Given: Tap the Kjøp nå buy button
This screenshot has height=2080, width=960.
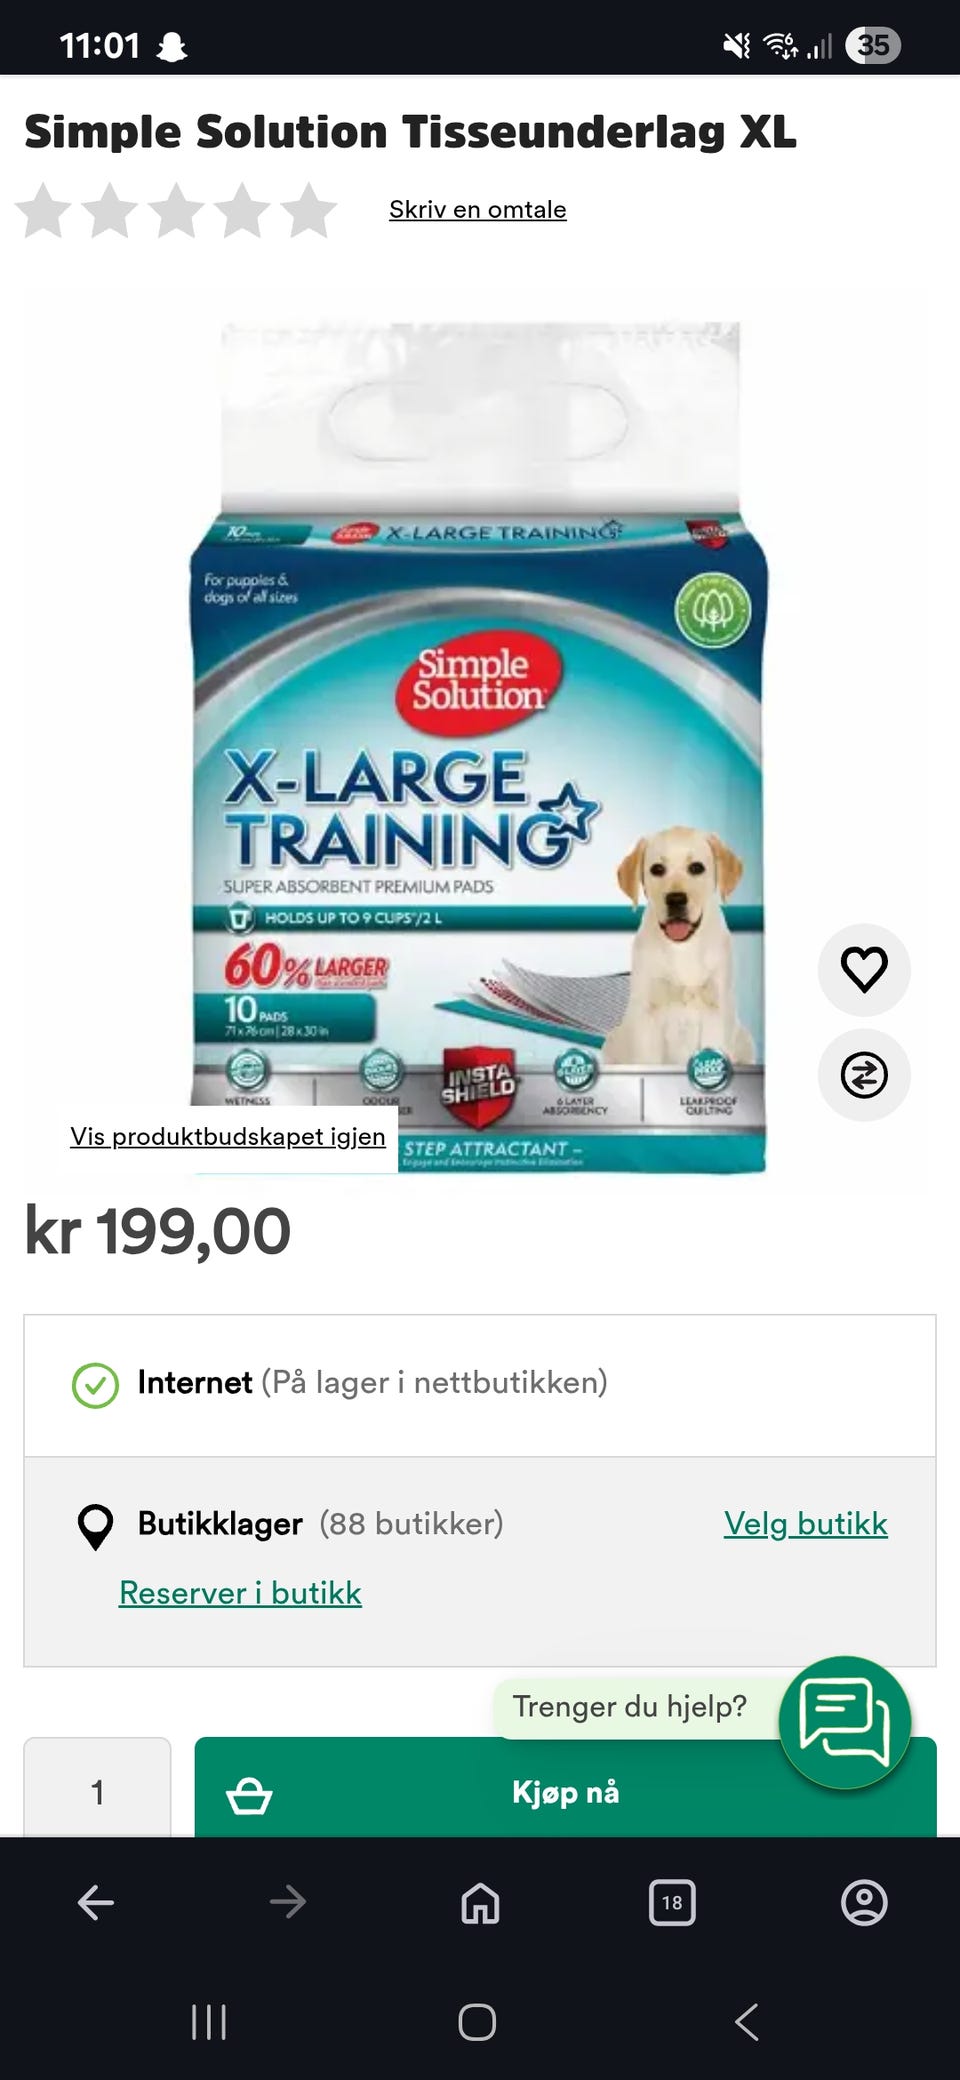Looking at the screenshot, I should point(565,1788).
